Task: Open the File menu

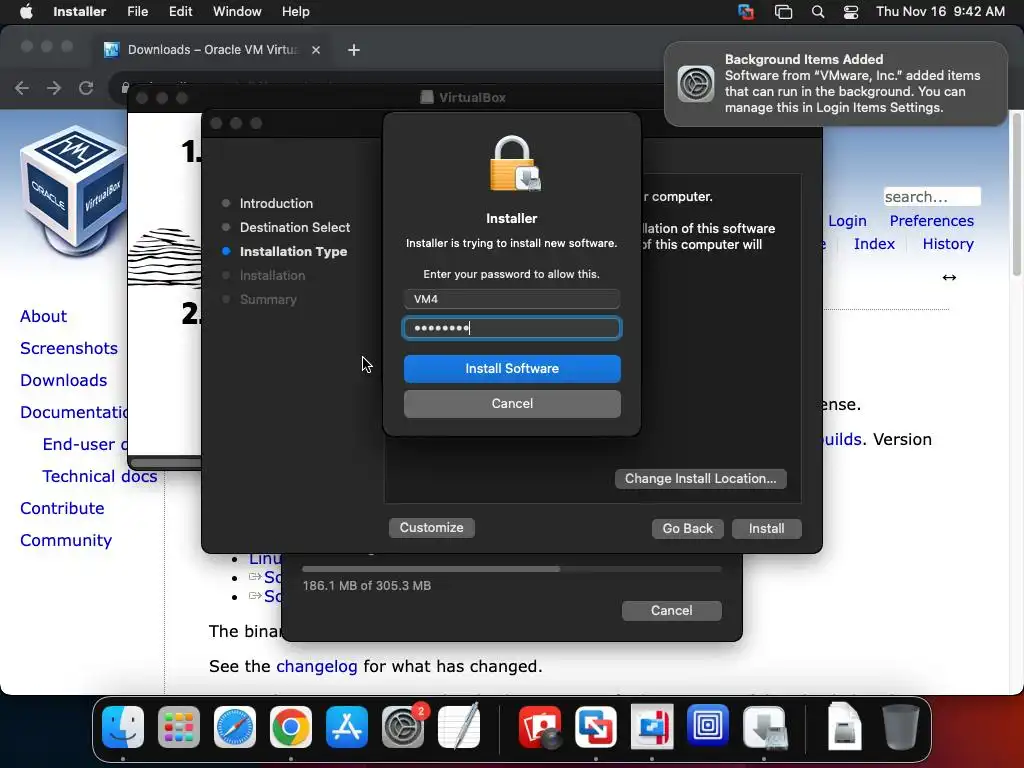Action: point(137,12)
